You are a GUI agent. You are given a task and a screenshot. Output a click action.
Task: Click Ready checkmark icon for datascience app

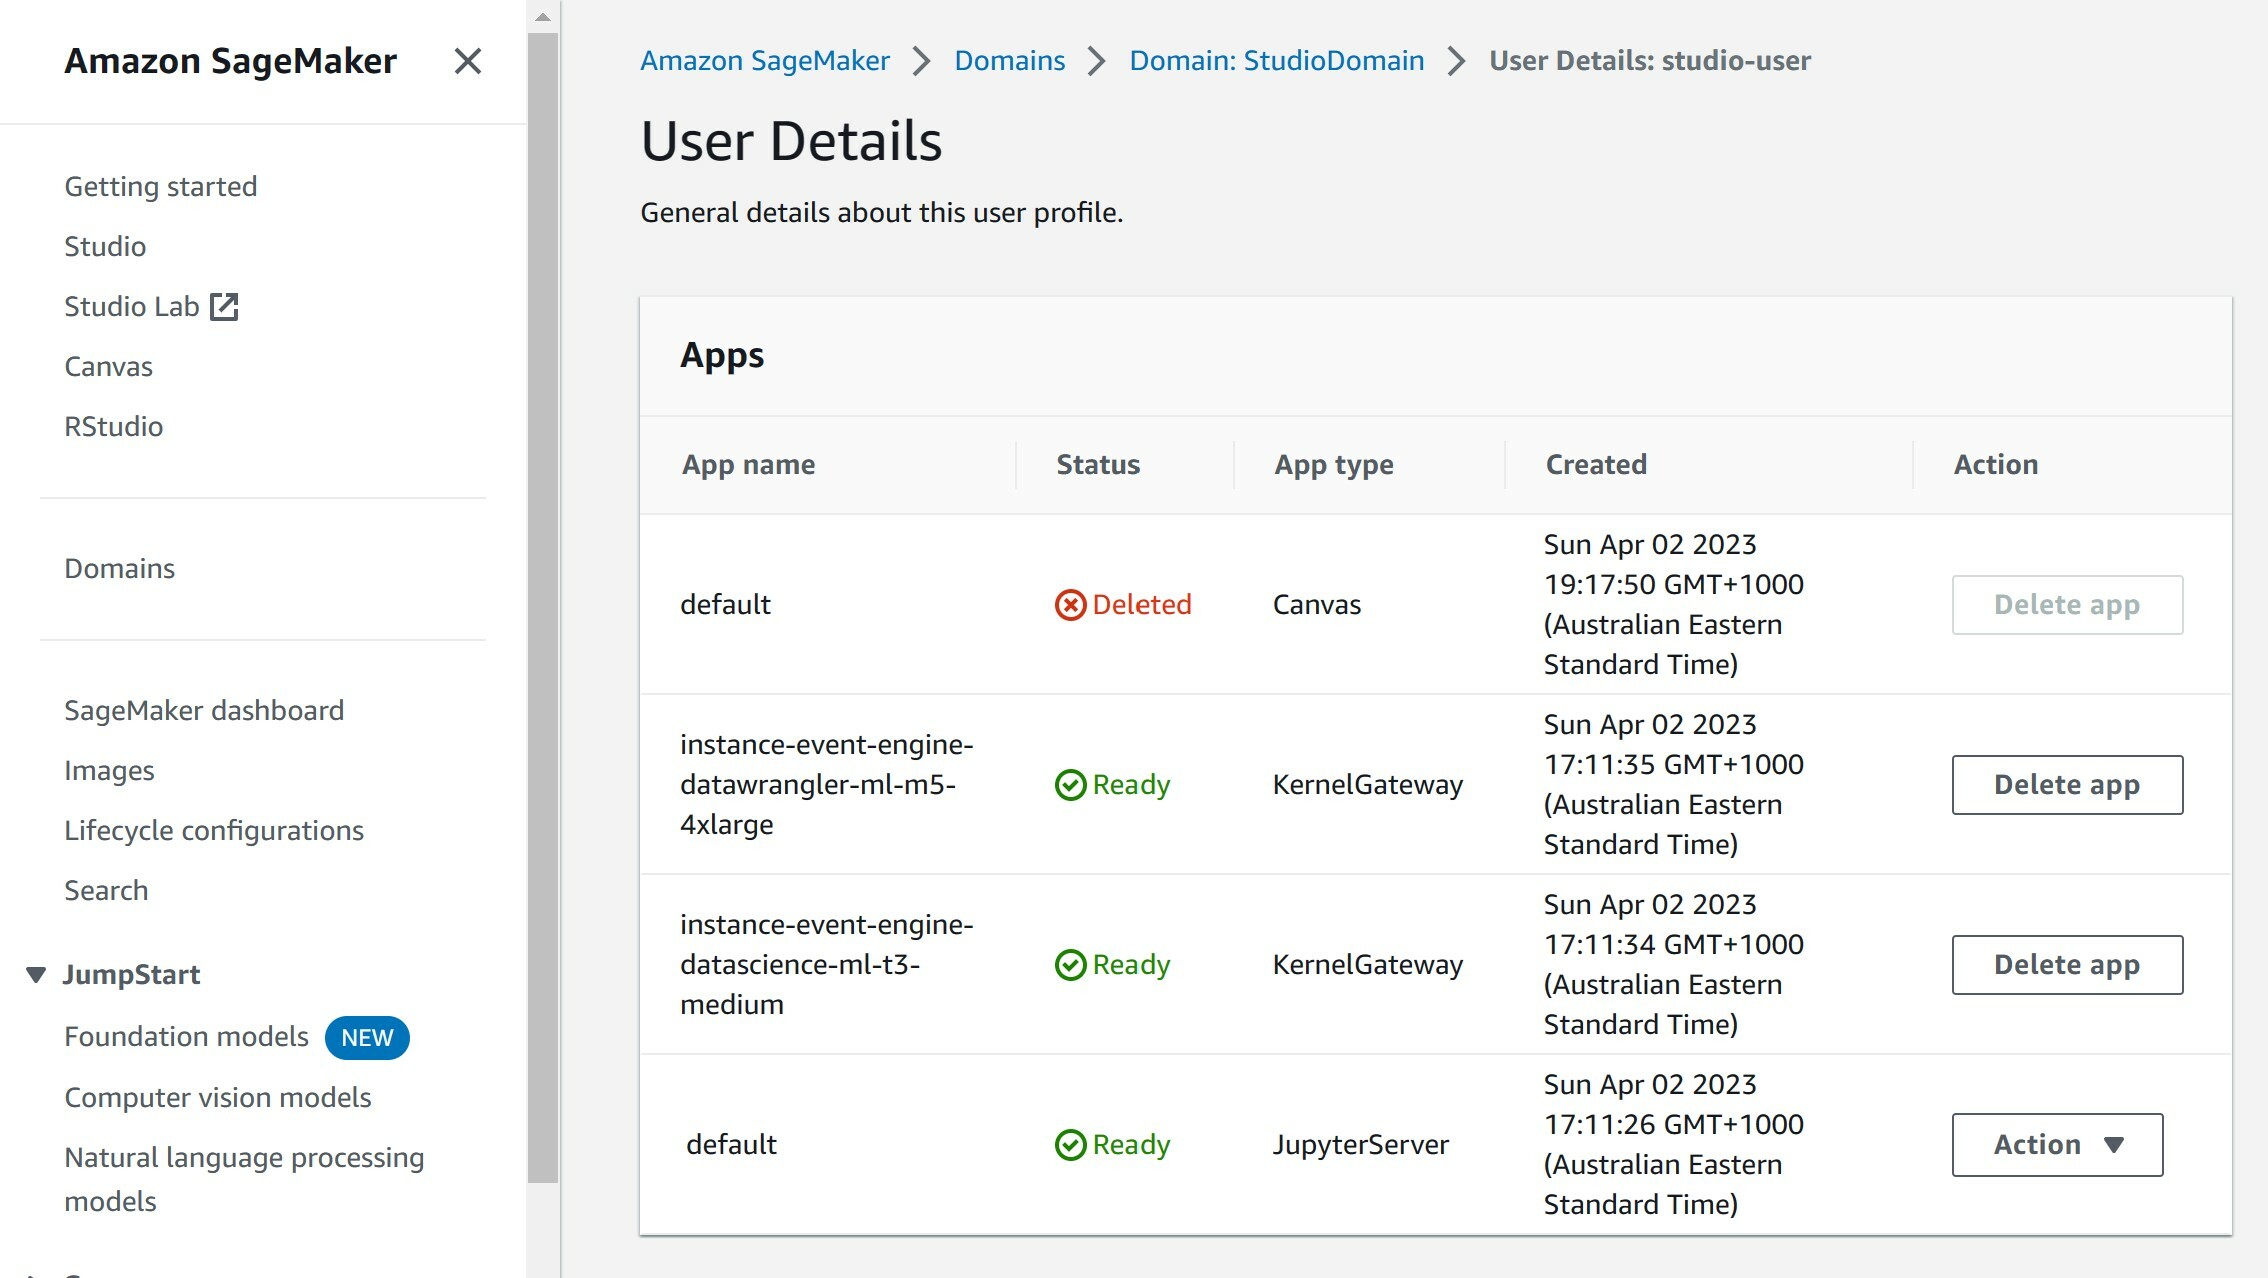click(x=1070, y=965)
